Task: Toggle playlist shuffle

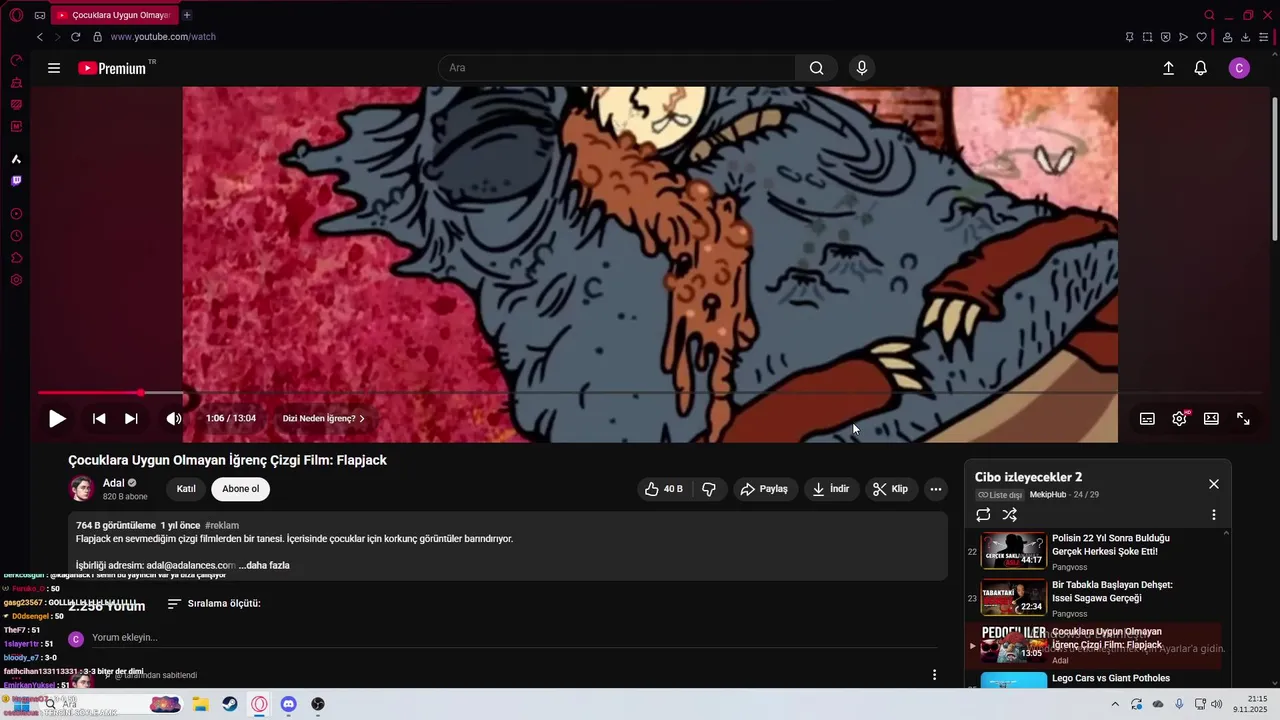Action: coord(1010,515)
